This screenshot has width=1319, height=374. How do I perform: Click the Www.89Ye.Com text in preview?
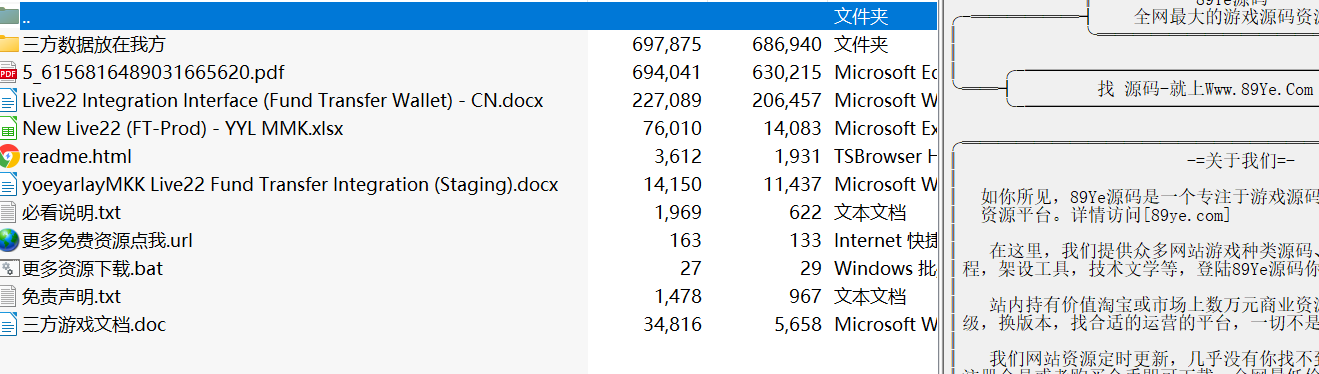point(1248,89)
